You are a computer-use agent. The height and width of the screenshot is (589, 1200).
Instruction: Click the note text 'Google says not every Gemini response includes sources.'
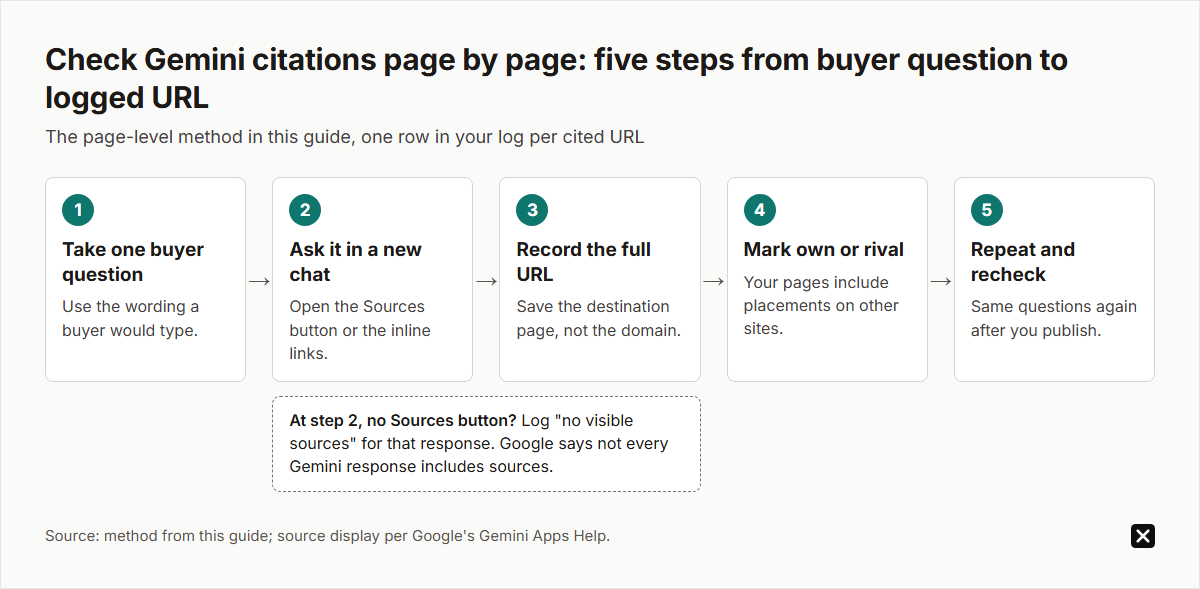click(479, 454)
